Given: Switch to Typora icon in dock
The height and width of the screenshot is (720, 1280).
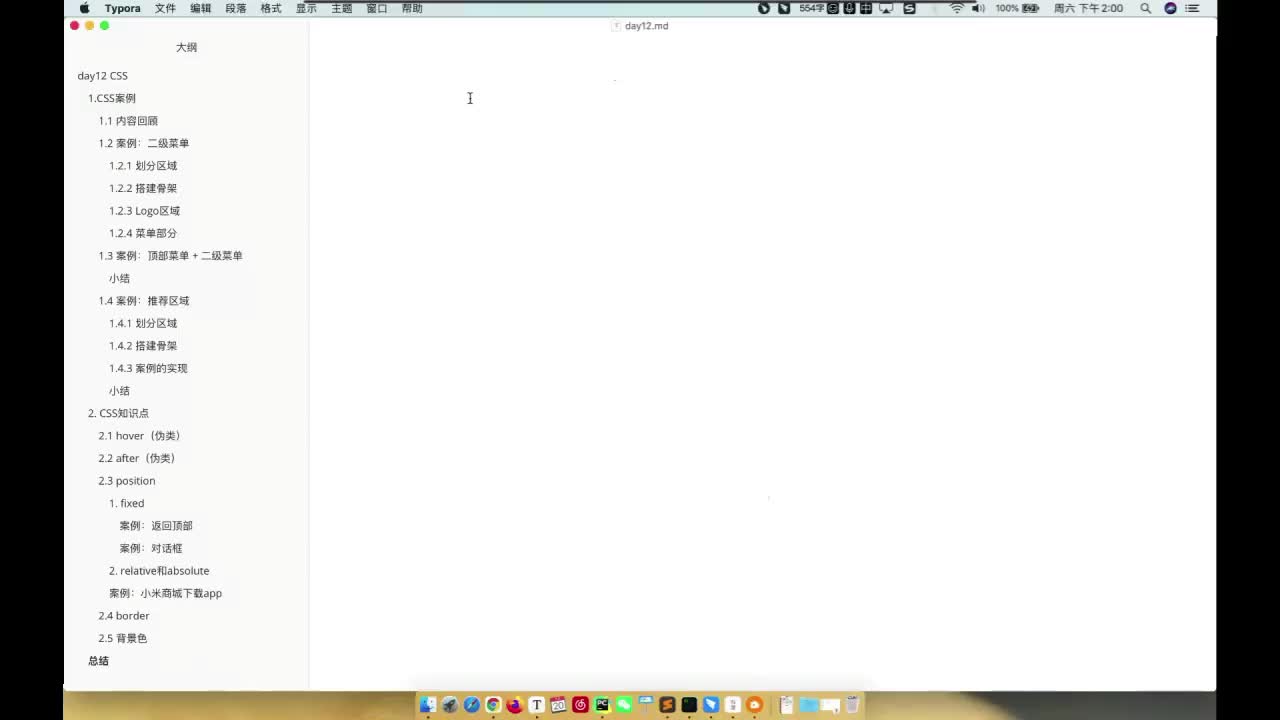Looking at the screenshot, I should 537,705.
